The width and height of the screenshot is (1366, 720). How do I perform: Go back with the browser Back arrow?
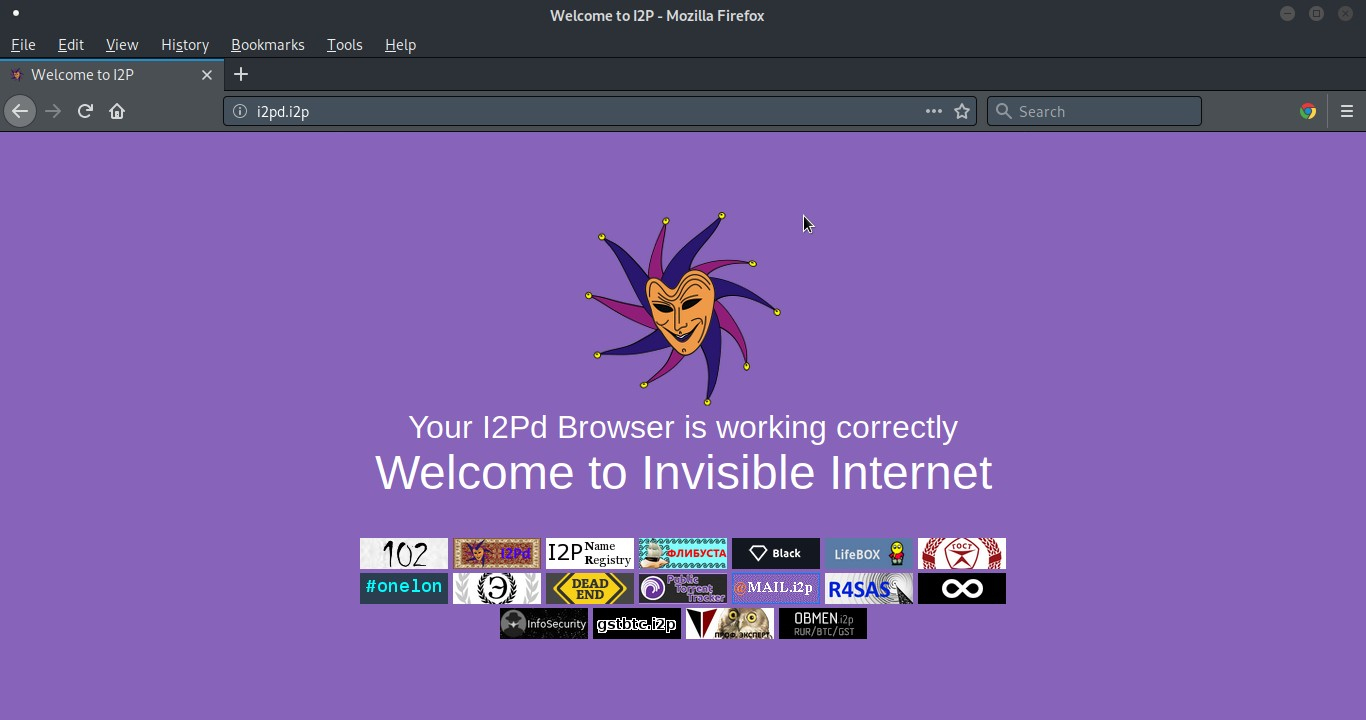(20, 111)
